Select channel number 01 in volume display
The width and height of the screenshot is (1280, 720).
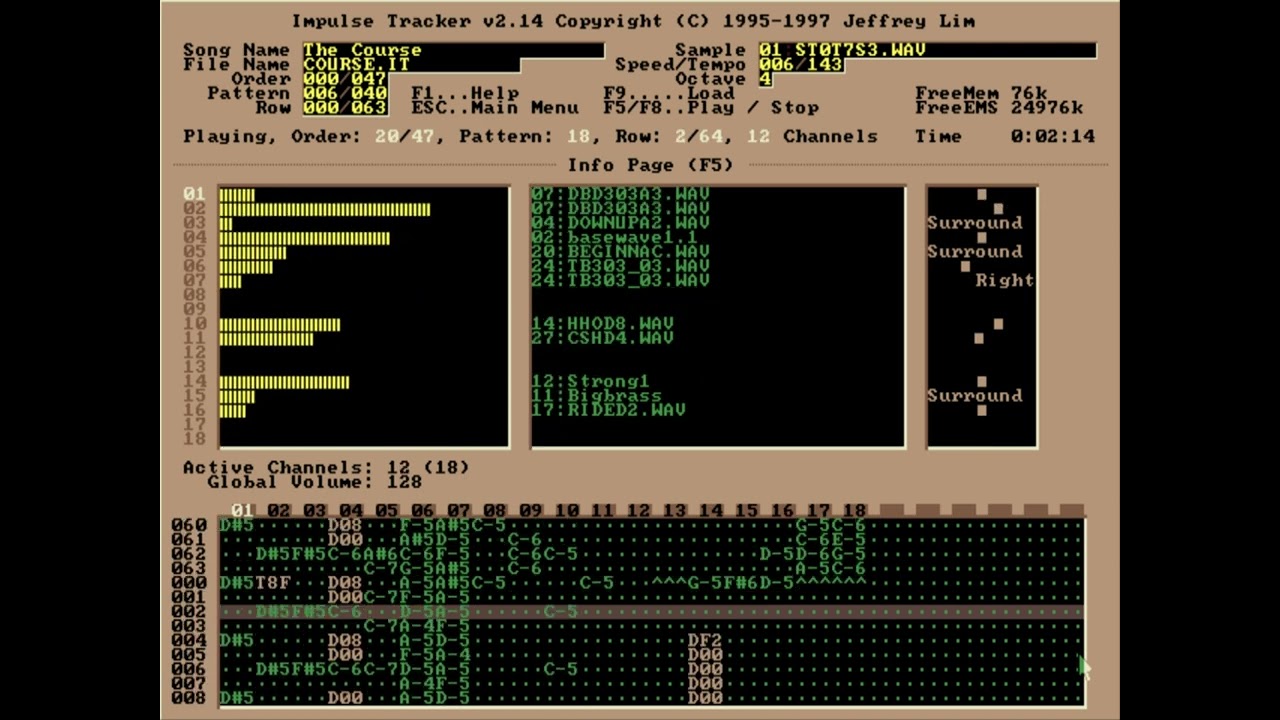pos(194,194)
